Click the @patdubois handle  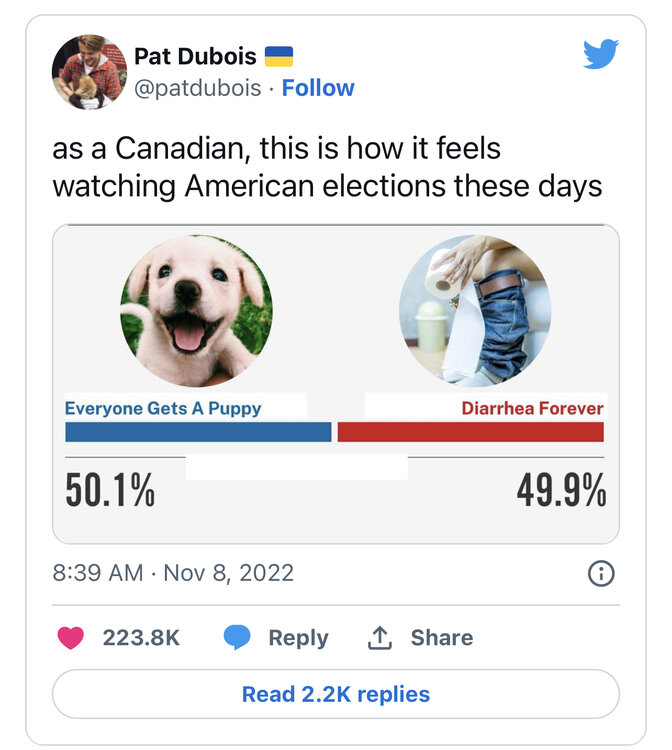click(x=199, y=88)
